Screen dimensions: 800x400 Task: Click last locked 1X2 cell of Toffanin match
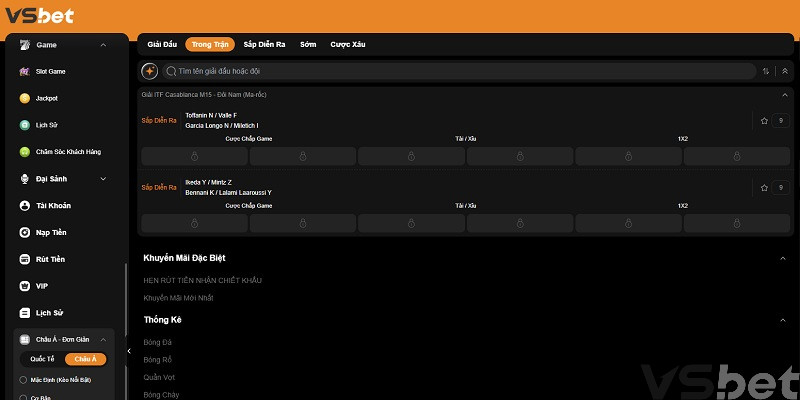[x=737, y=156]
